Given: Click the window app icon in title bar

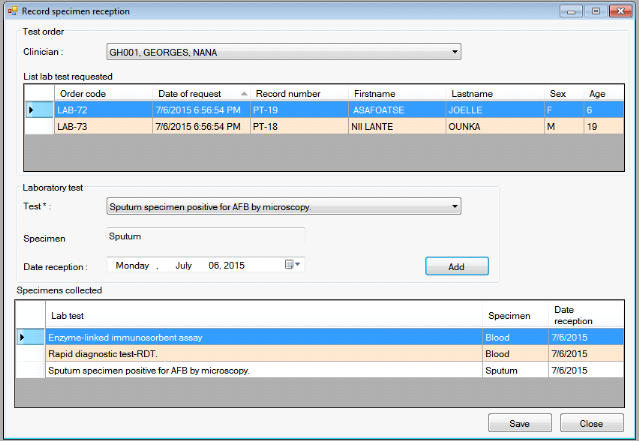Looking at the screenshot, I should pyautogui.click(x=13, y=11).
